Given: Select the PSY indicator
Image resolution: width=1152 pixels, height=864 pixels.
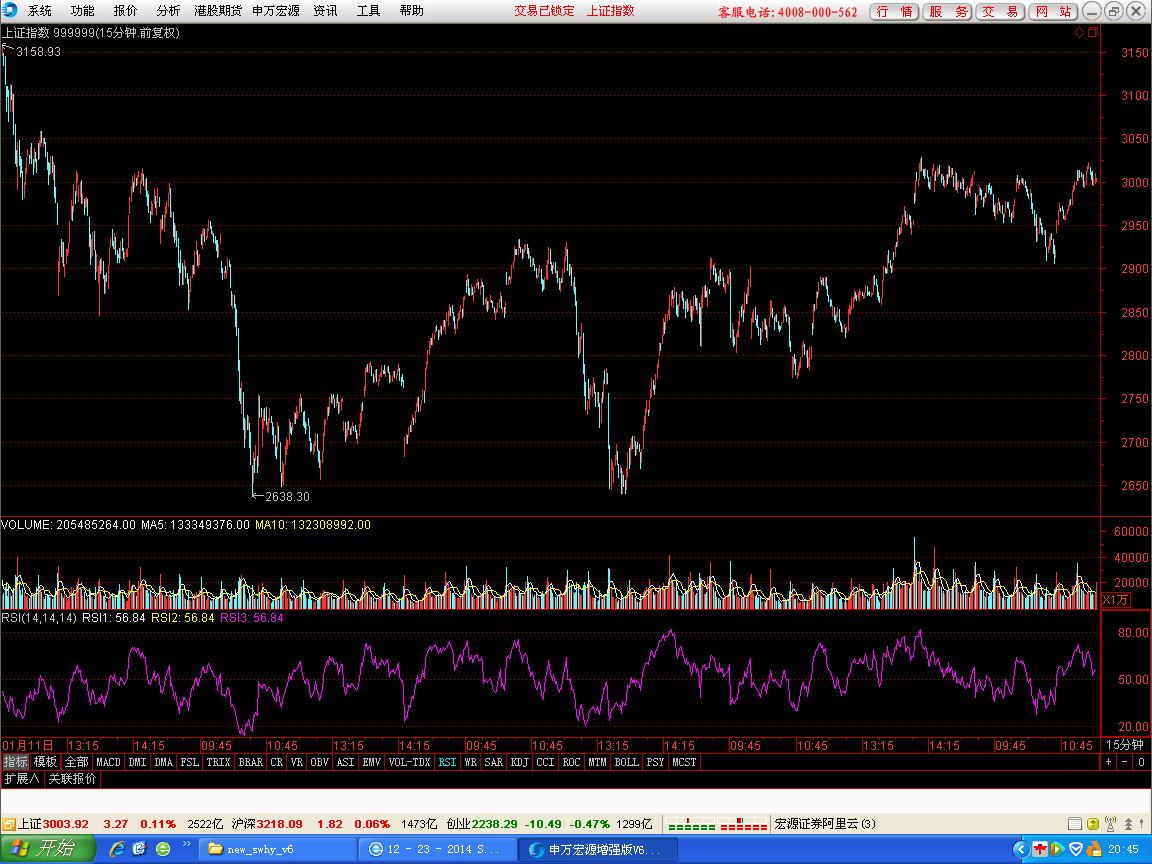Looking at the screenshot, I should pos(655,762).
